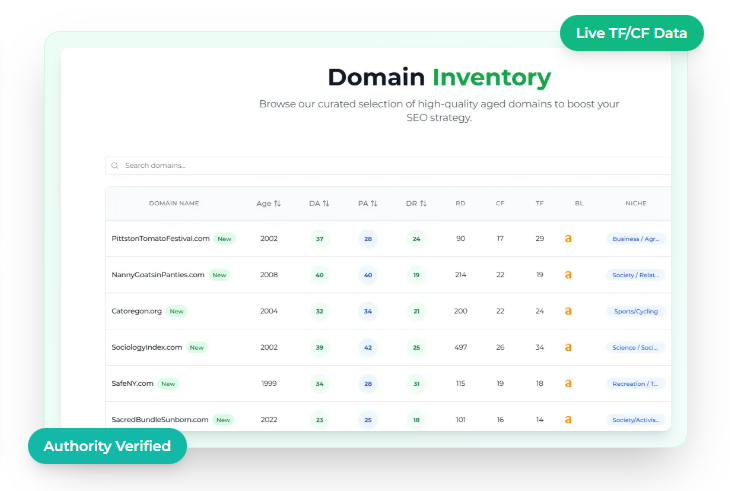The image size is (730, 491).
Task: Click the magnifier icon in search bar
Action: pos(116,166)
